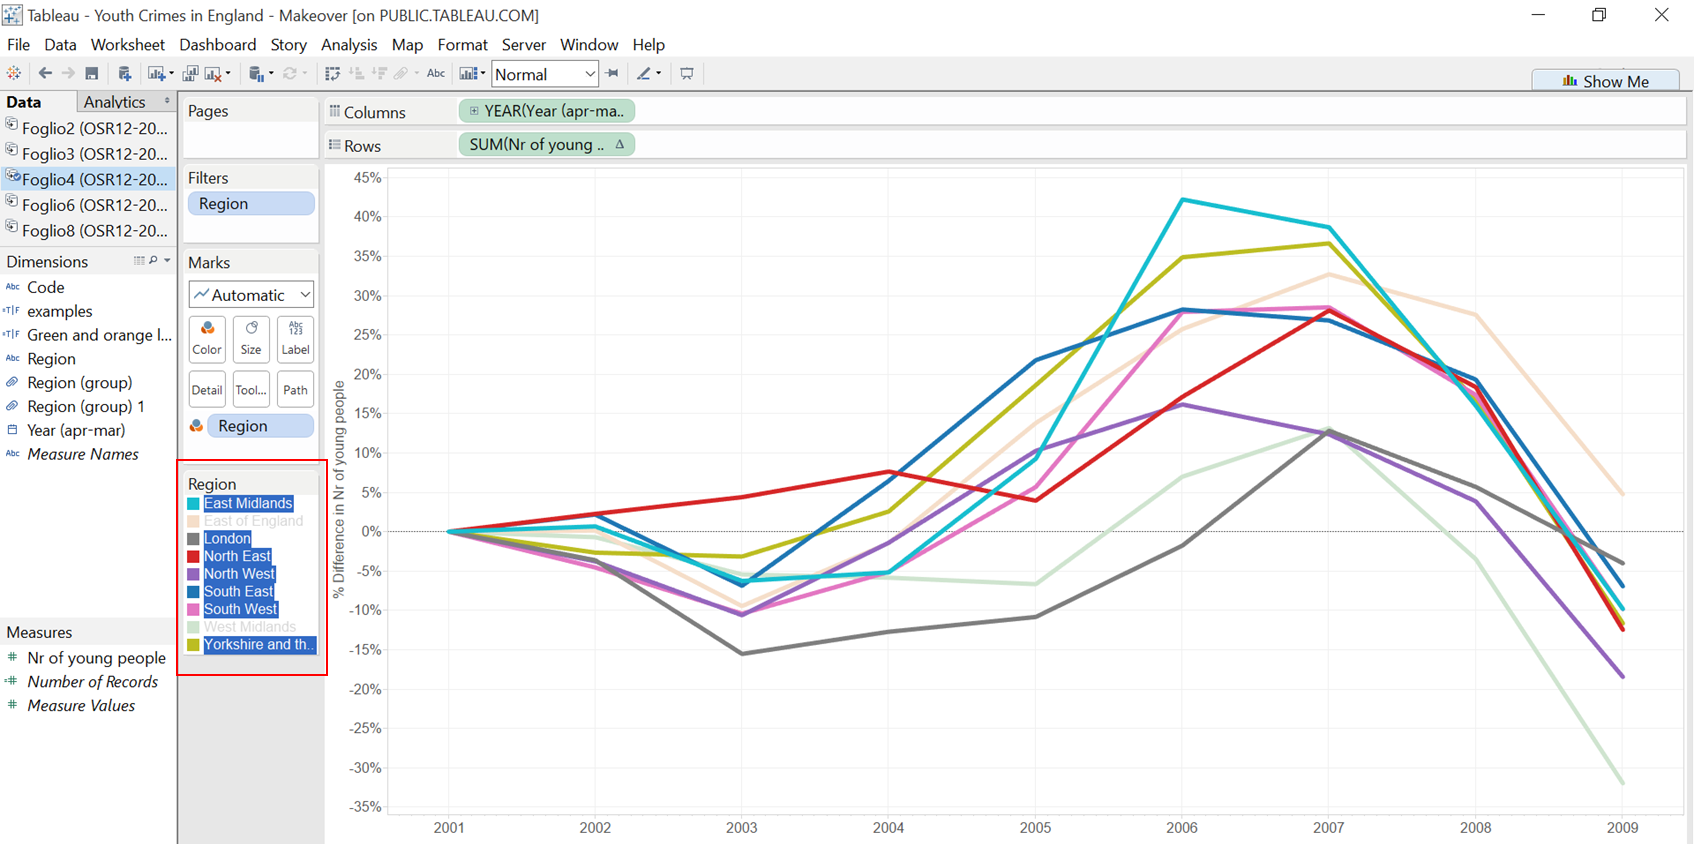Click the West Midlands legend entry

pyautogui.click(x=250, y=627)
